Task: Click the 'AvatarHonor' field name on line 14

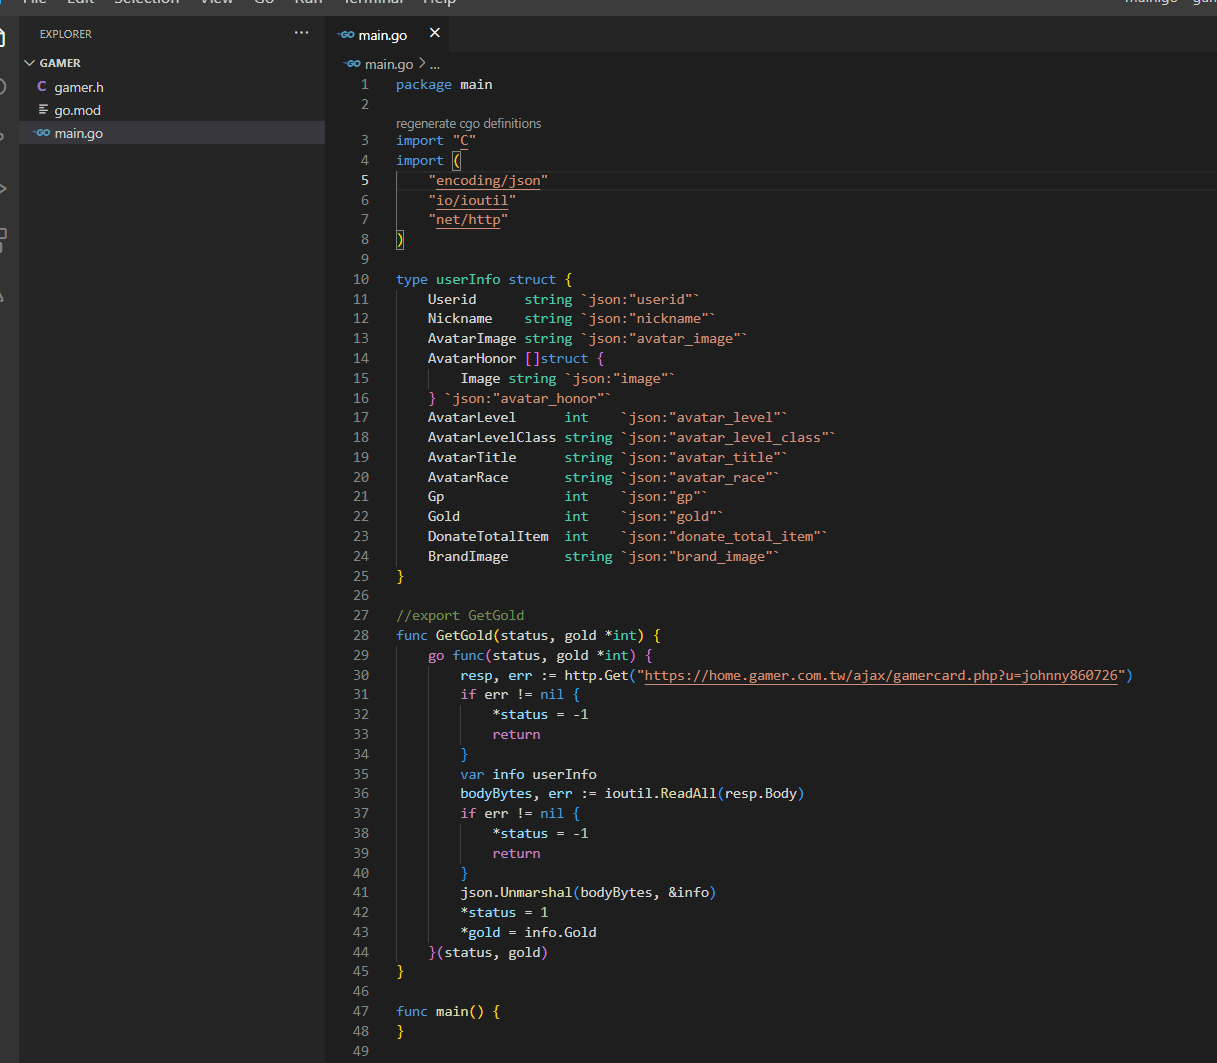Action: point(472,359)
